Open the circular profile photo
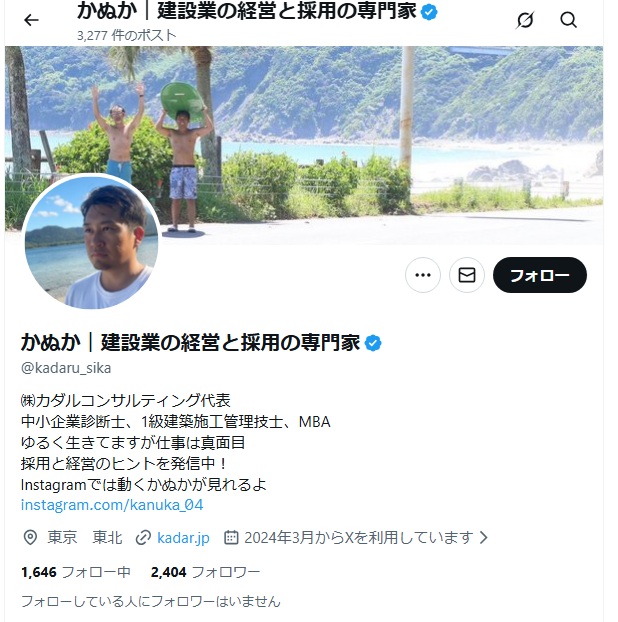The height and width of the screenshot is (622, 618). [91, 242]
